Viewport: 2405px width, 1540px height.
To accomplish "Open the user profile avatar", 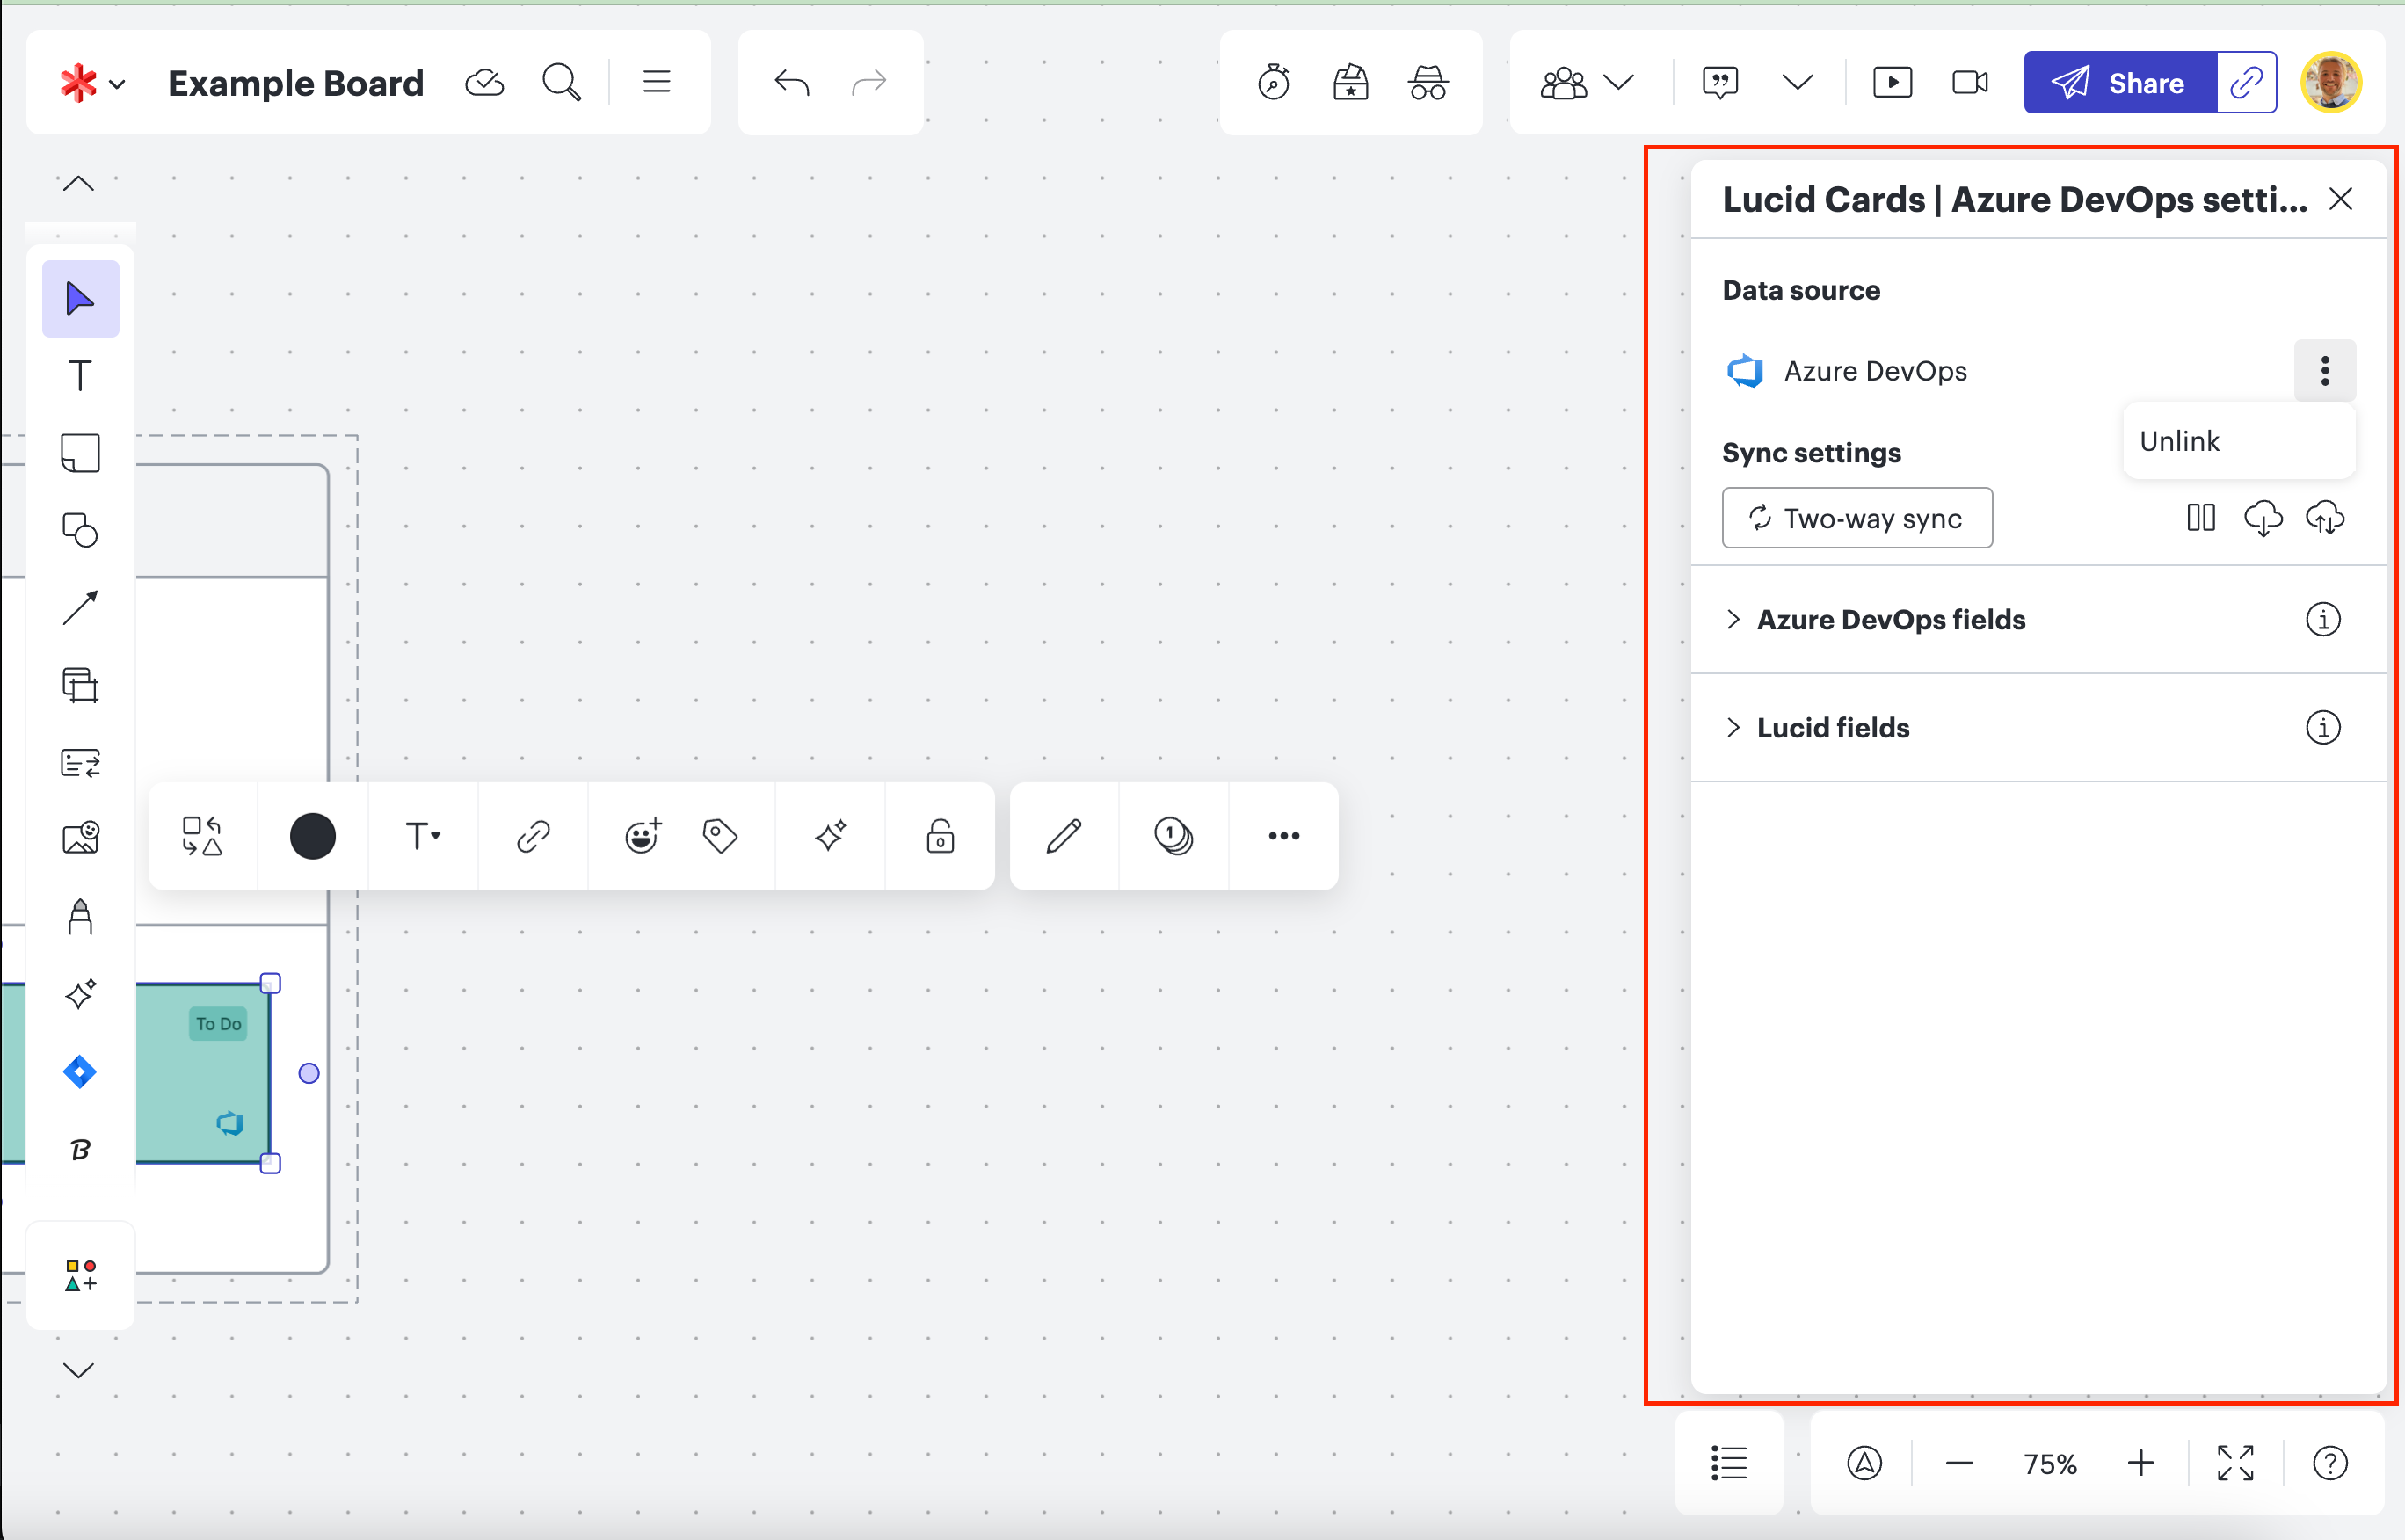I will 2331,82.
